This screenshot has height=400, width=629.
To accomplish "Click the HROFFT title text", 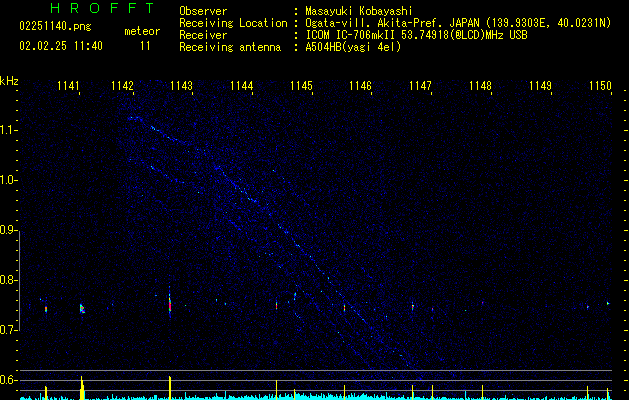I will click(103, 8).
